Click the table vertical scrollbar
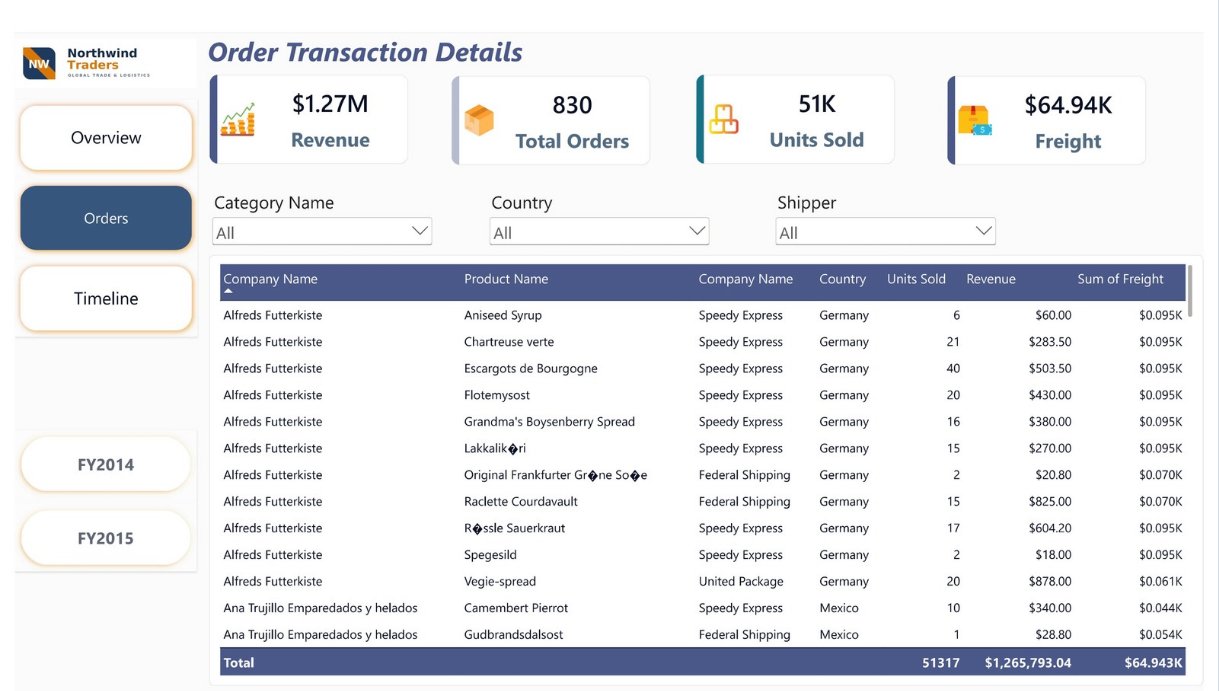This screenshot has height=691, width=1219. click(1190, 290)
